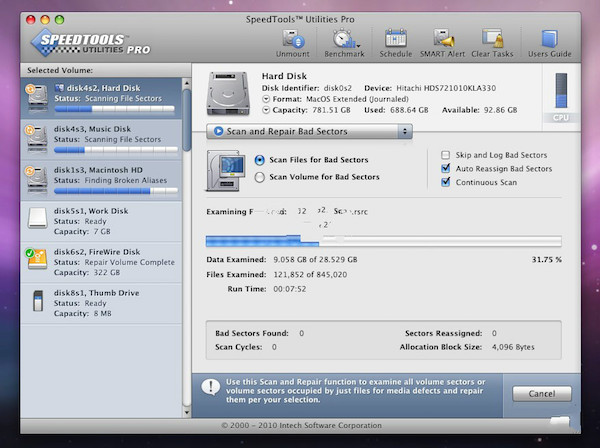
Task: Uncheck Auto Reassign Bad Sectors
Action: [445, 169]
